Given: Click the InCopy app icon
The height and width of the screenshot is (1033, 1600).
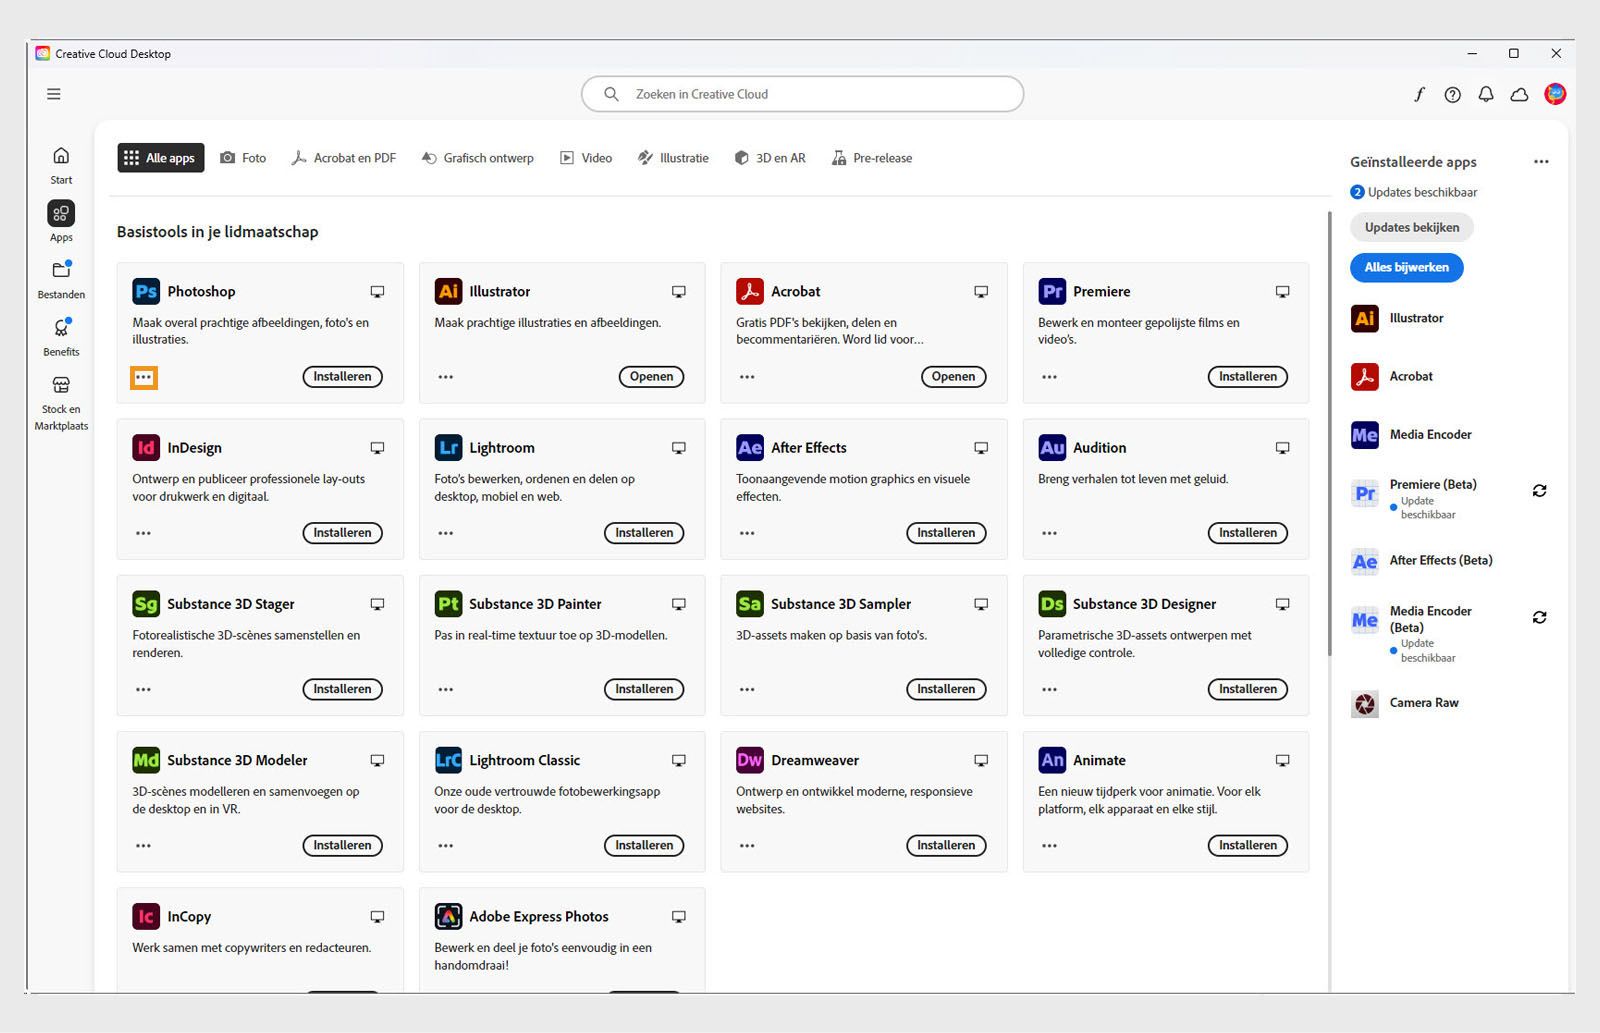Looking at the screenshot, I should 146,916.
